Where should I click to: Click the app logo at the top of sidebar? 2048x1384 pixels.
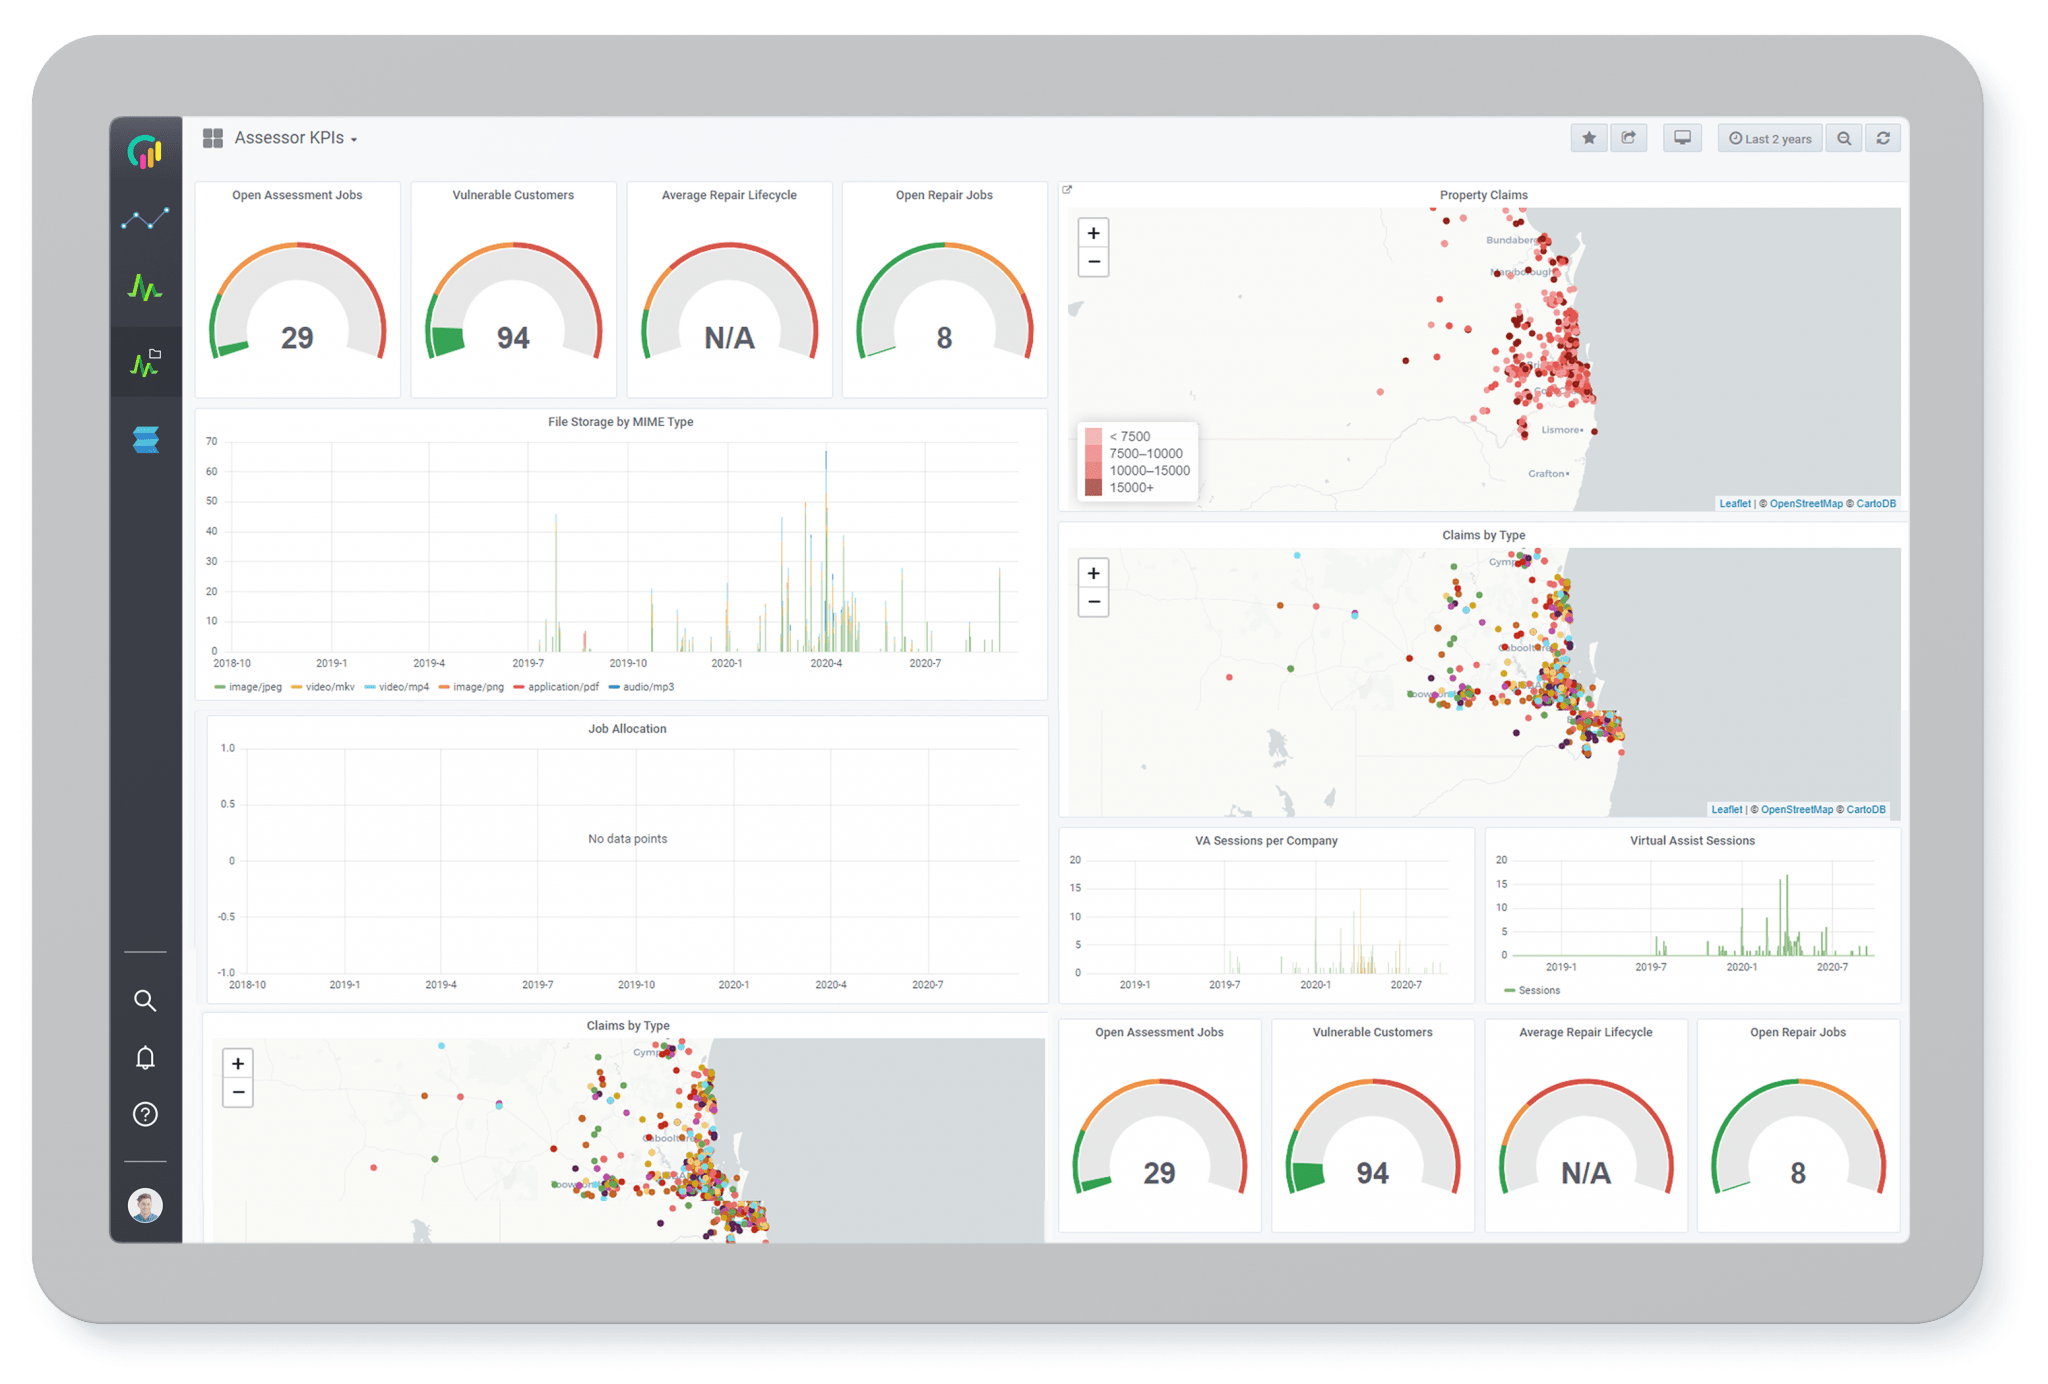pyautogui.click(x=145, y=152)
